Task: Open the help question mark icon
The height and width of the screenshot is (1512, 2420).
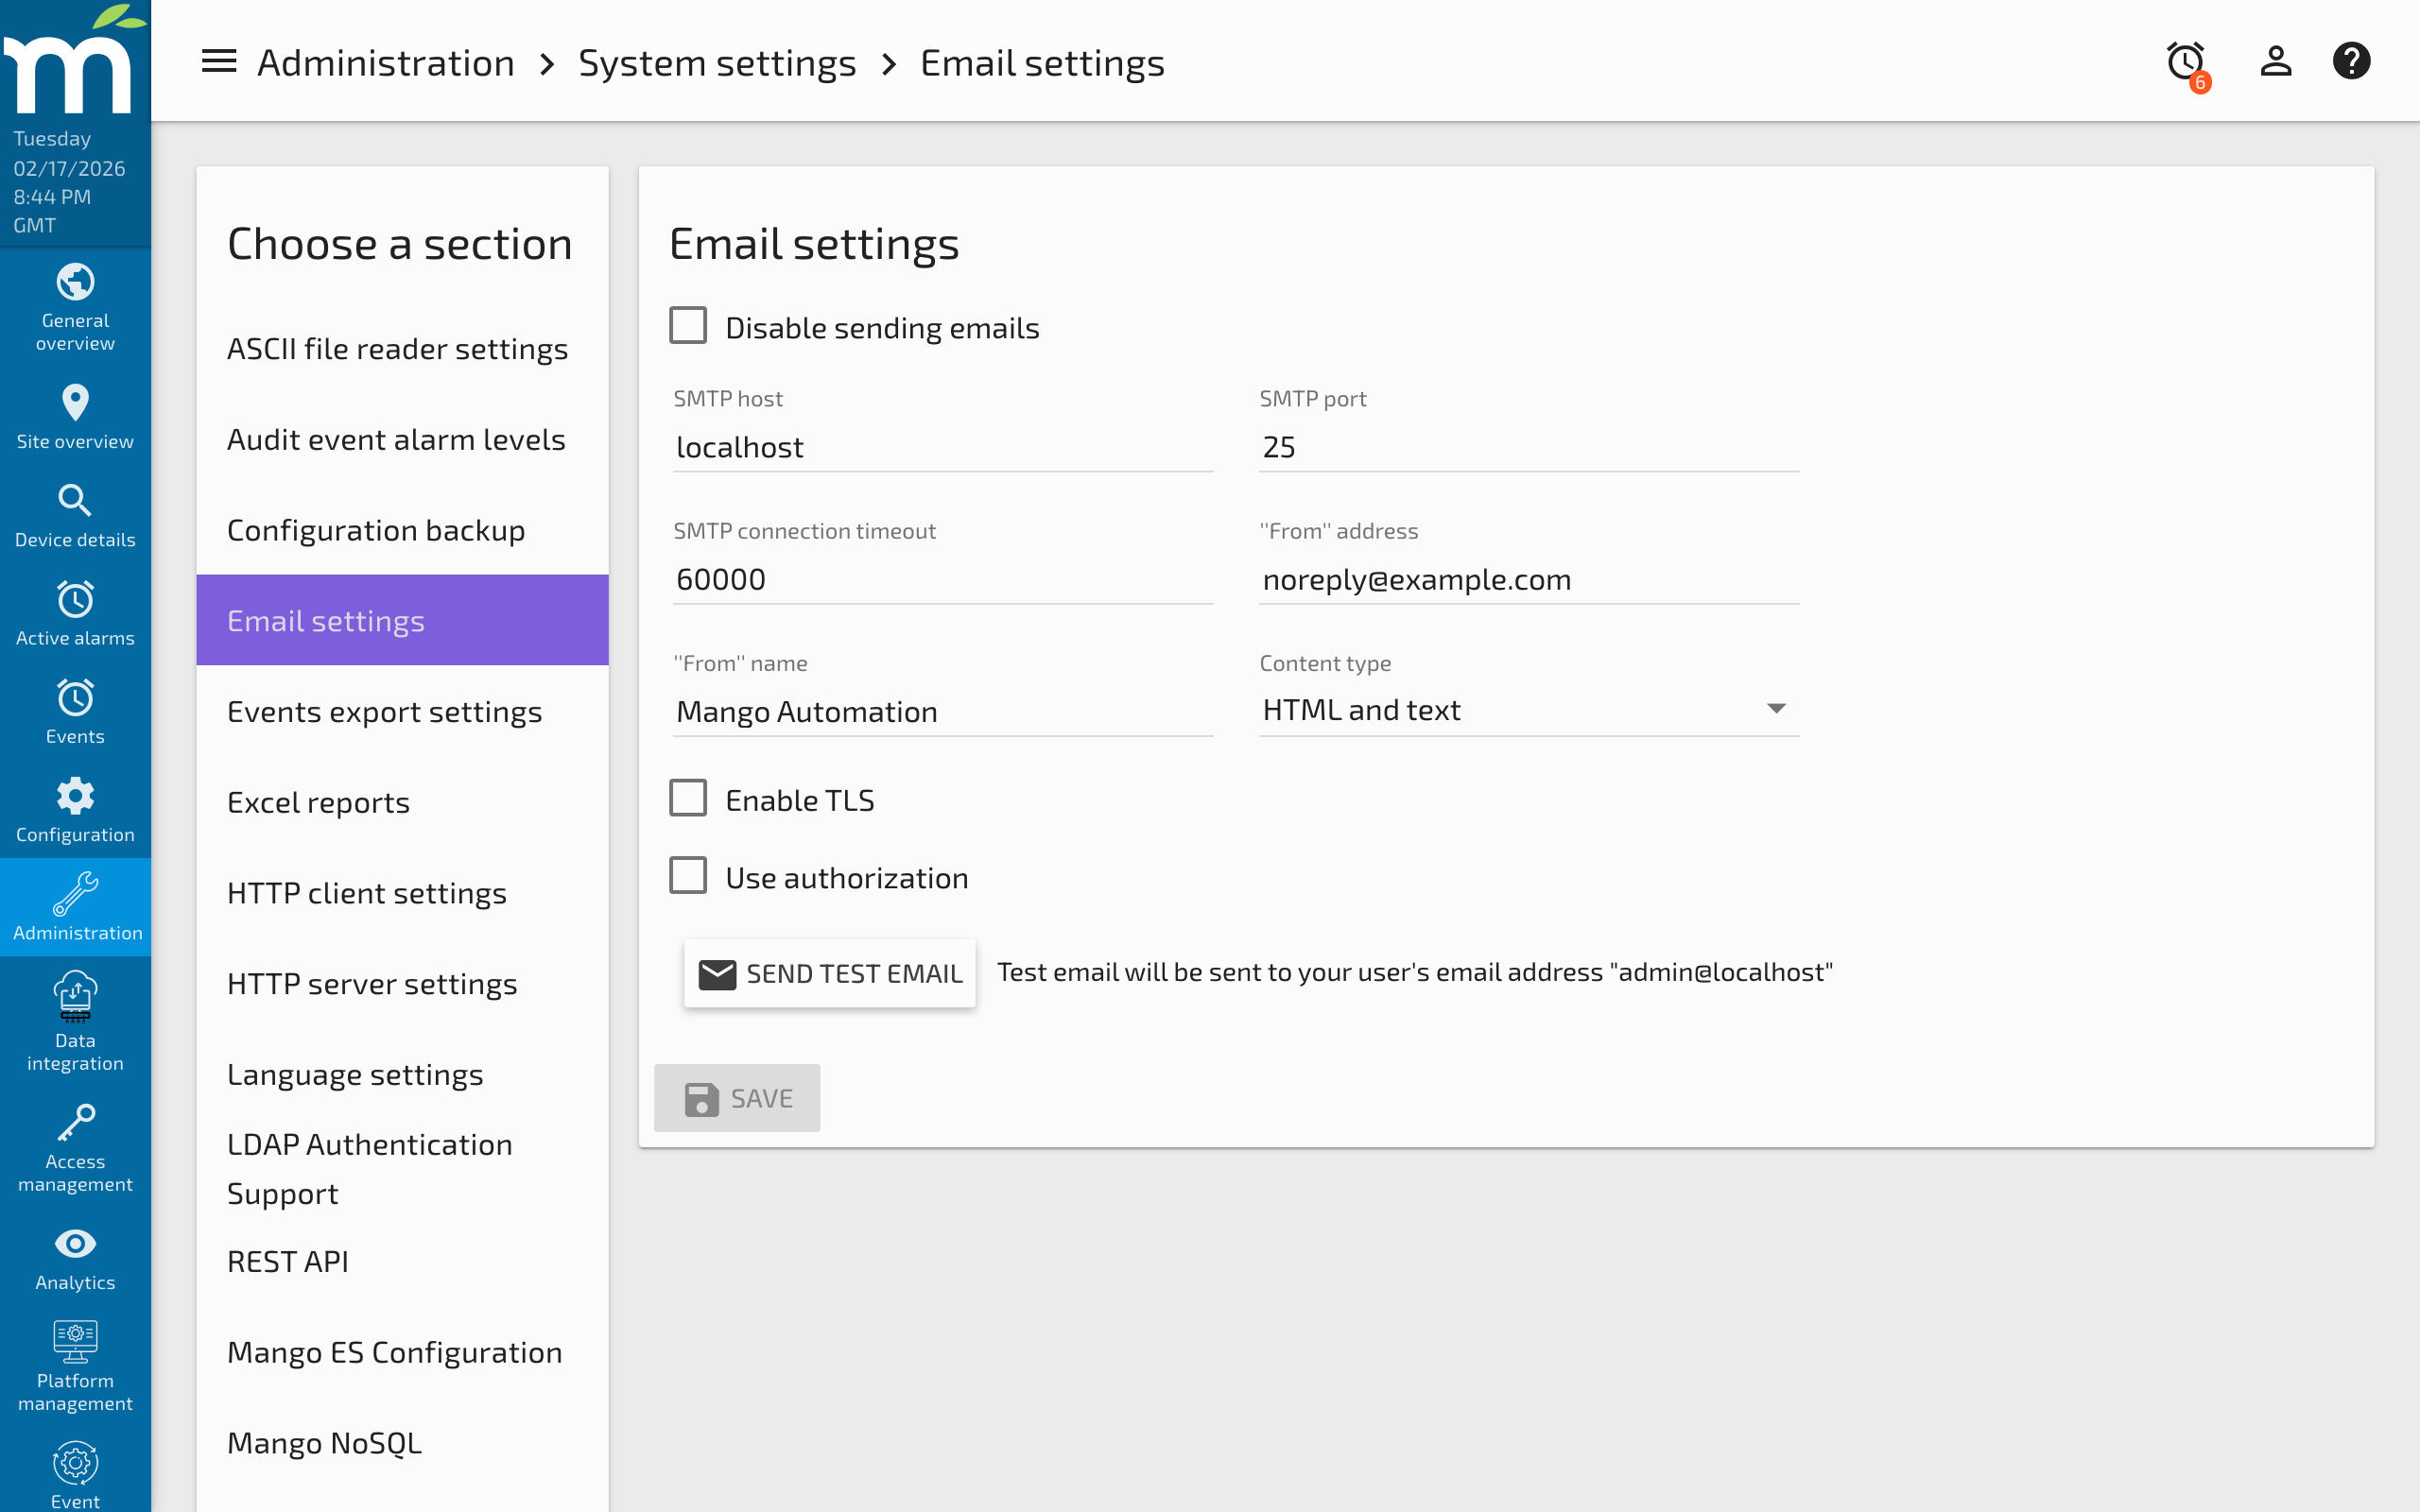Action: click(x=2352, y=60)
